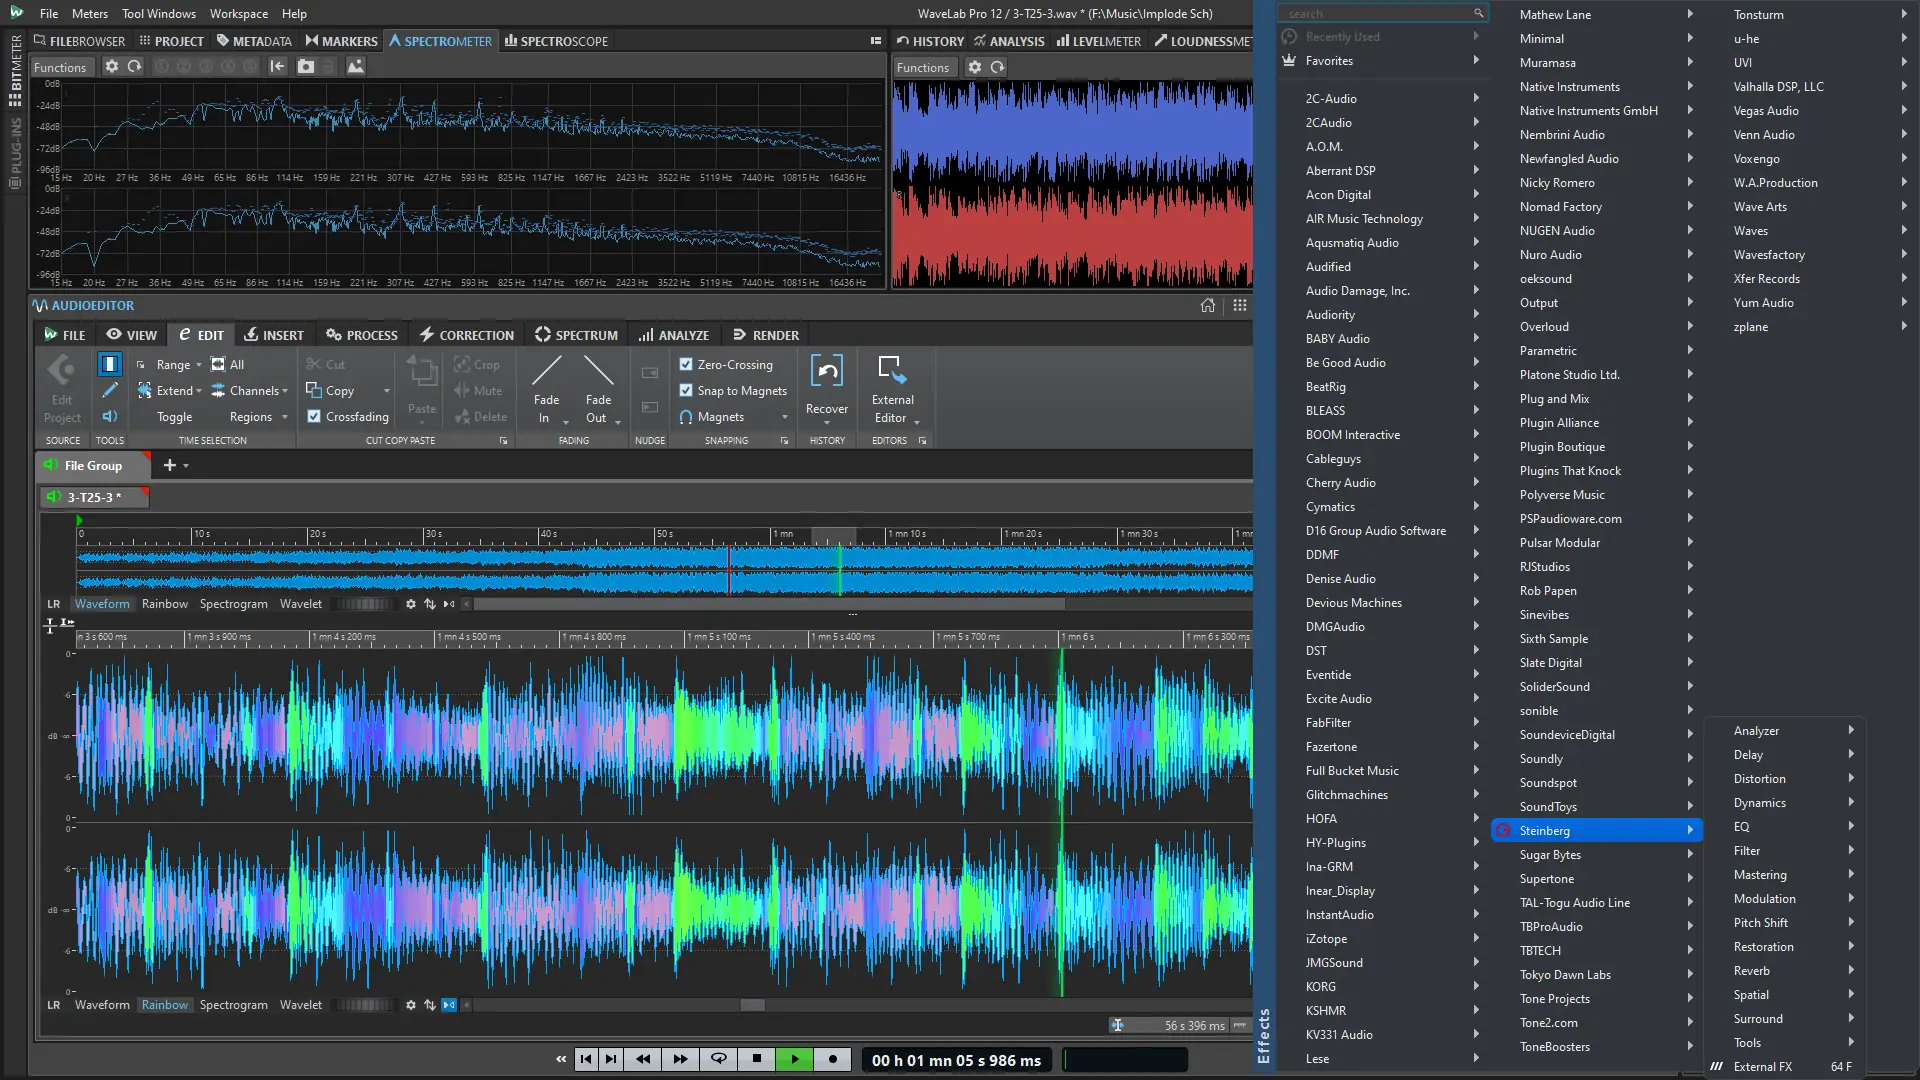Click the Record button in transport bar
The height and width of the screenshot is (1080, 1920).
(833, 1059)
